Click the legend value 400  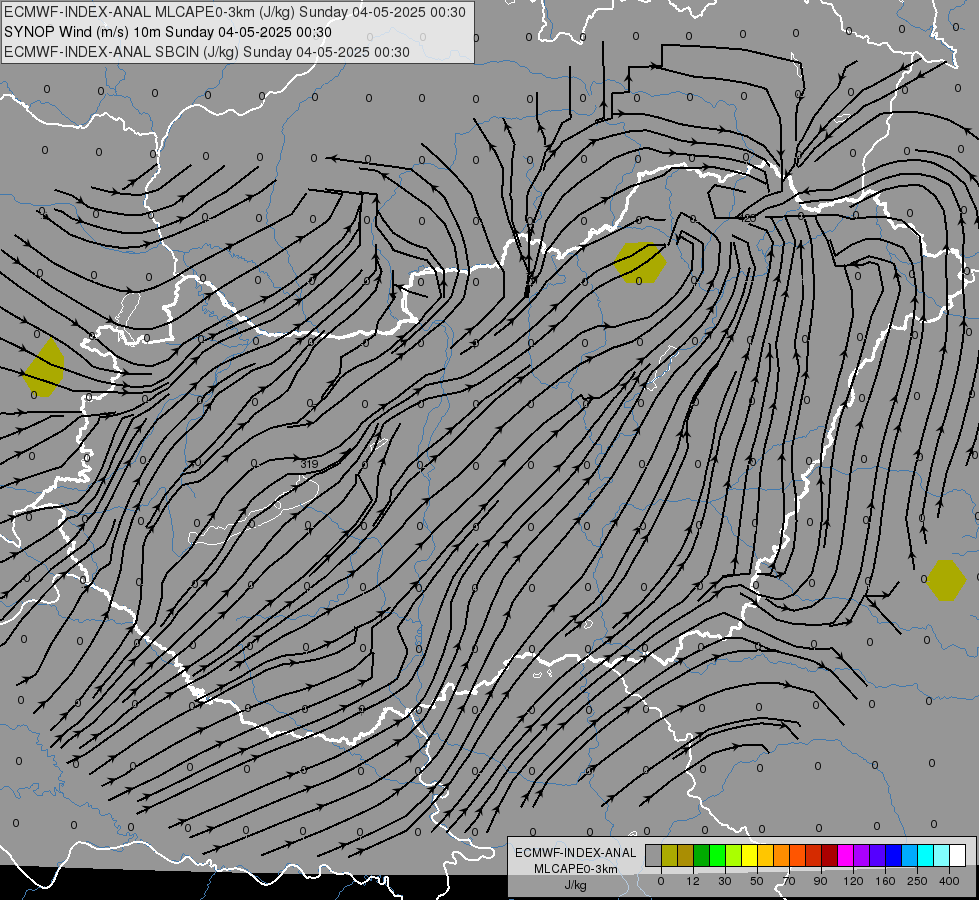click(x=949, y=881)
